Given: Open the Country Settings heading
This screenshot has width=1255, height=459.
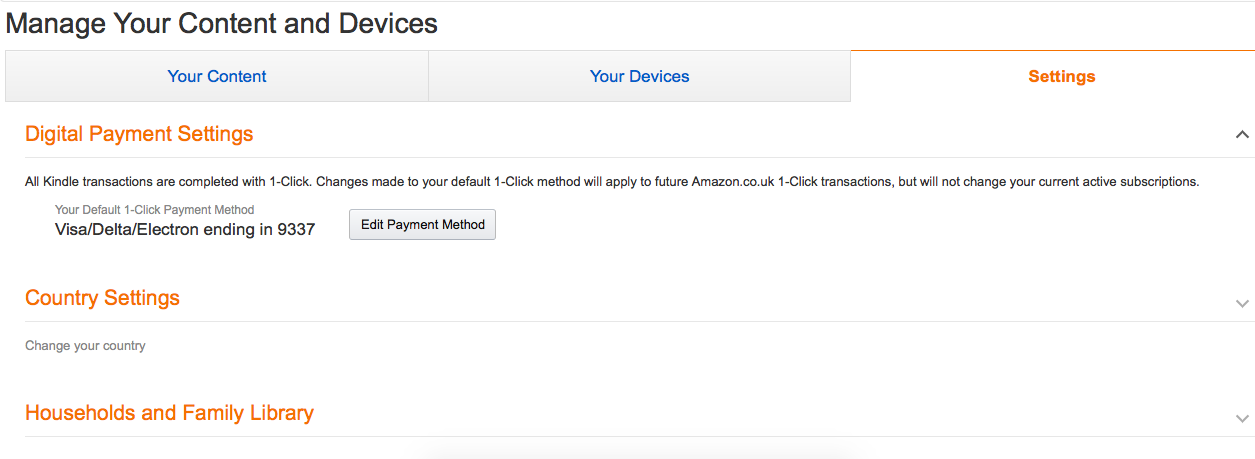Looking at the screenshot, I should click(x=102, y=298).
